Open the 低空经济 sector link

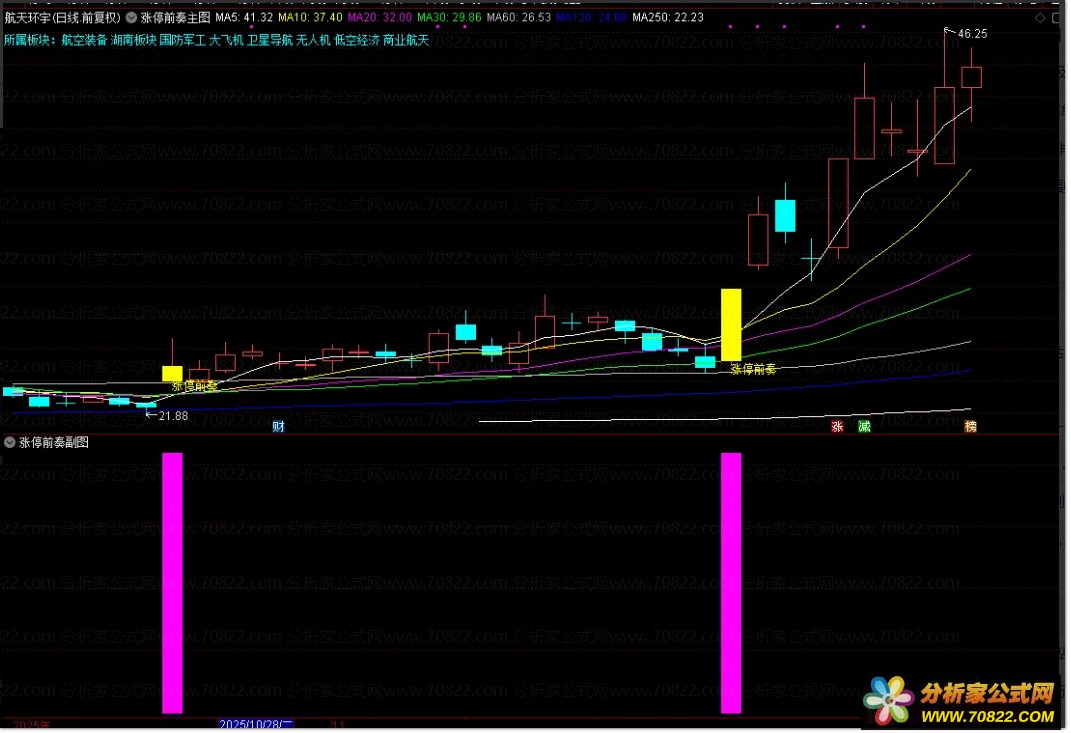click(x=357, y=40)
